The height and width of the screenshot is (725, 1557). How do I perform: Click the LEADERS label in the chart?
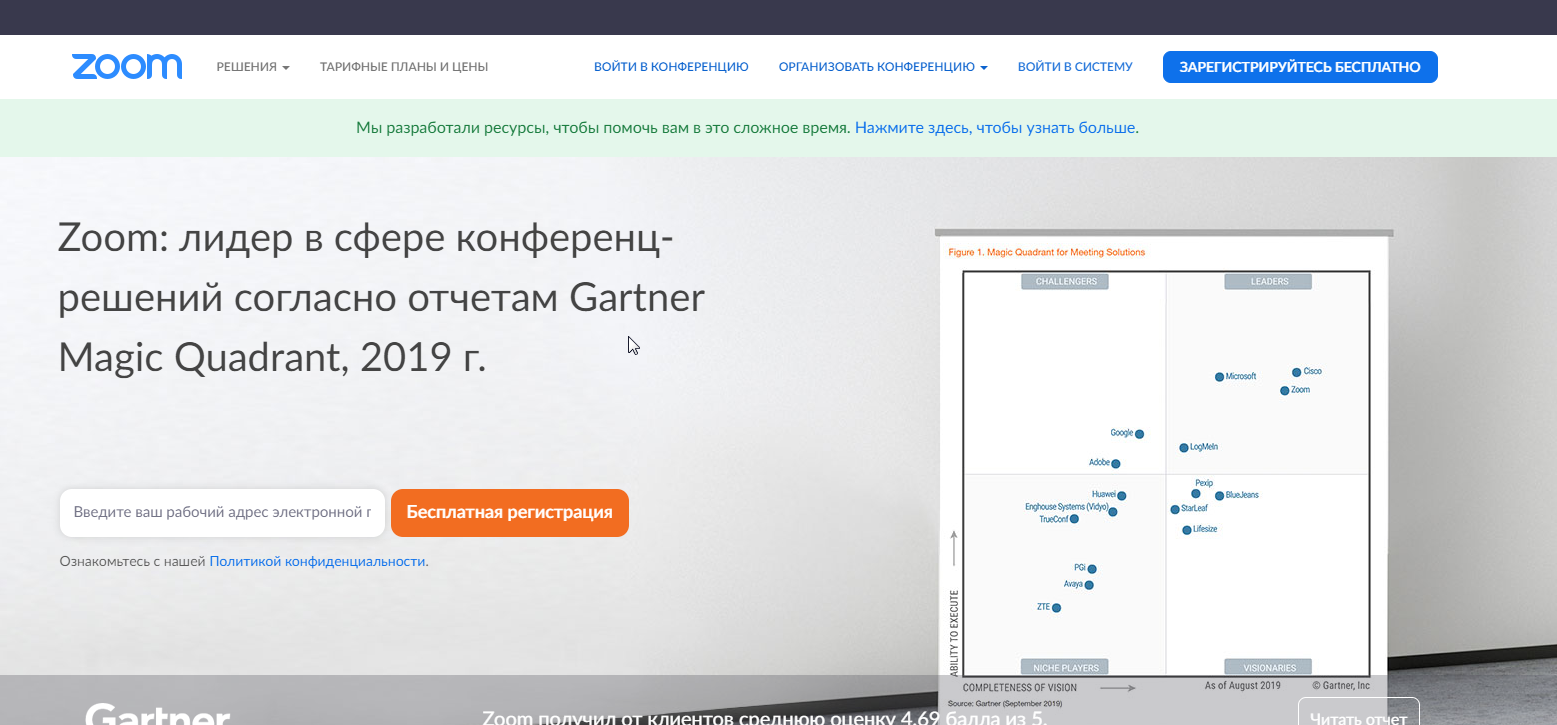point(1269,282)
